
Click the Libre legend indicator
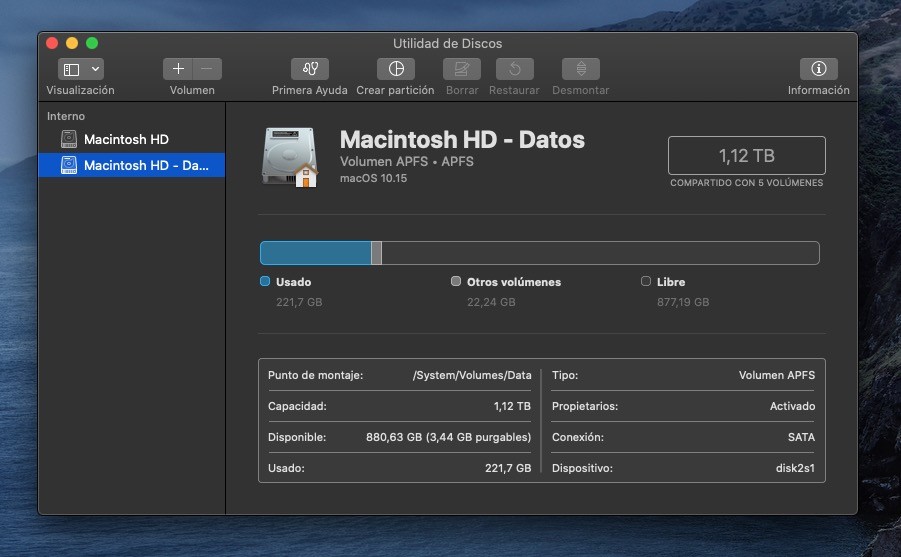click(x=646, y=281)
